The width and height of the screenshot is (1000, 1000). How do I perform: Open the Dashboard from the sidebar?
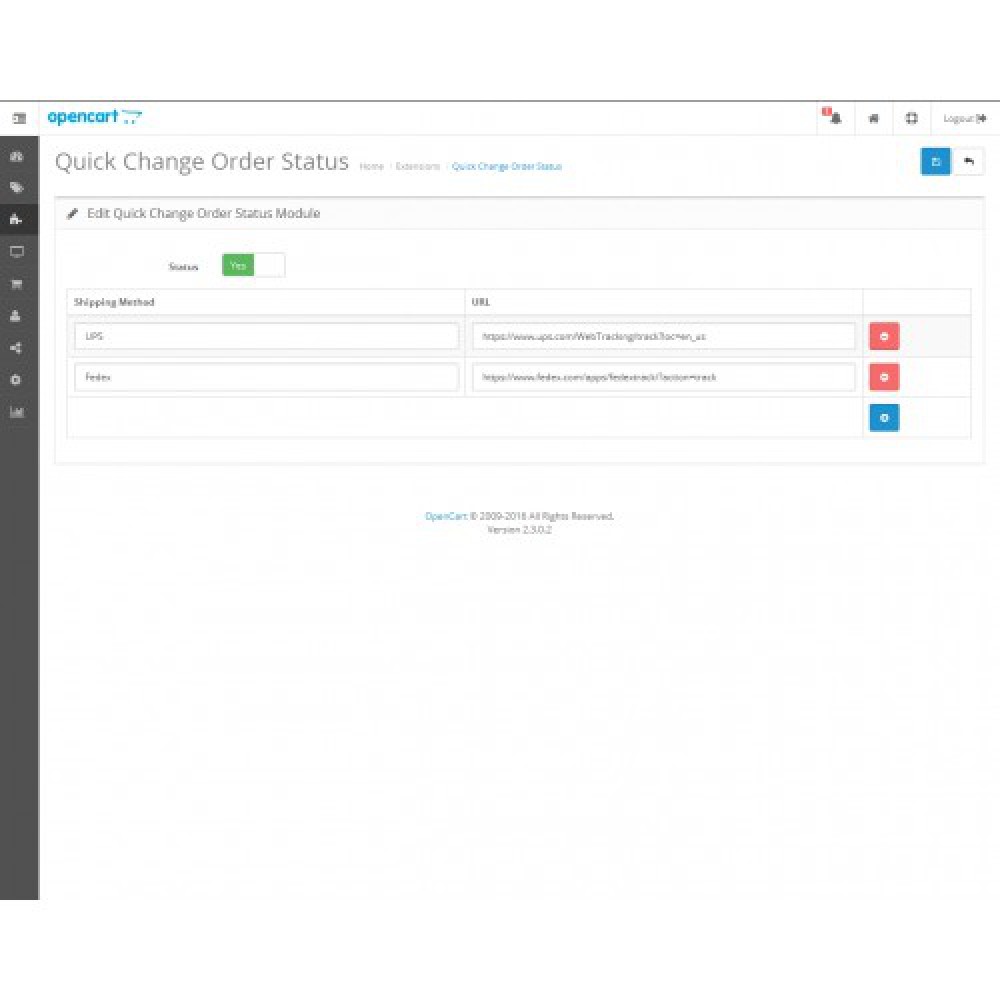17,156
